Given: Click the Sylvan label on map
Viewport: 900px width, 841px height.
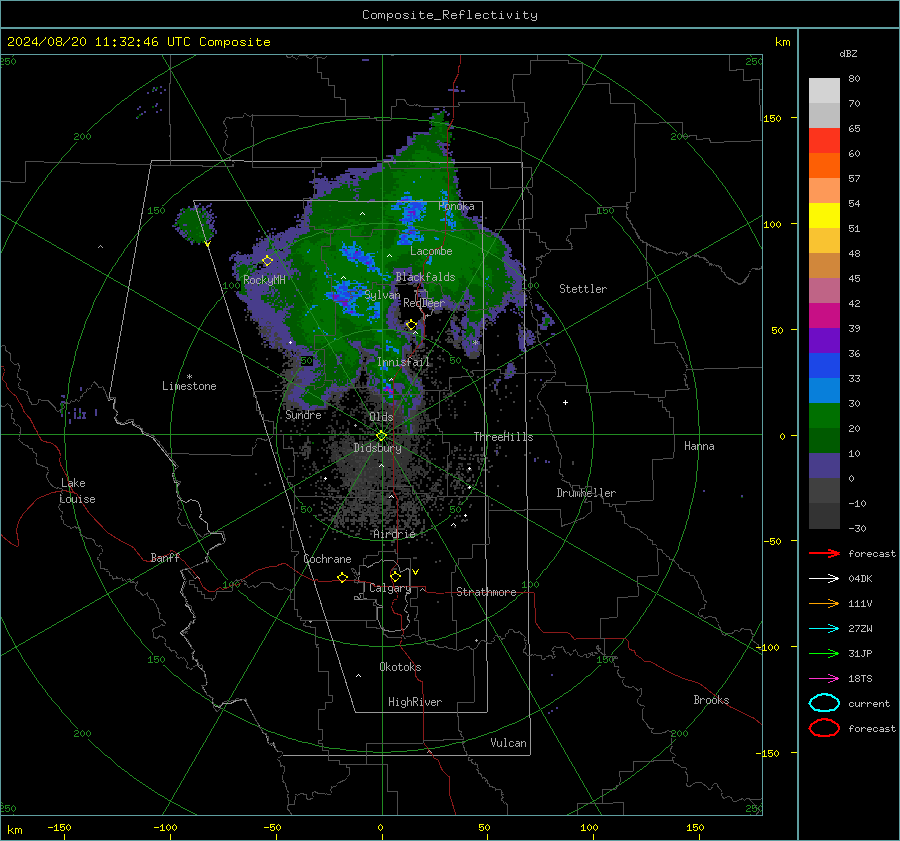Looking at the screenshot, I should point(382,295).
